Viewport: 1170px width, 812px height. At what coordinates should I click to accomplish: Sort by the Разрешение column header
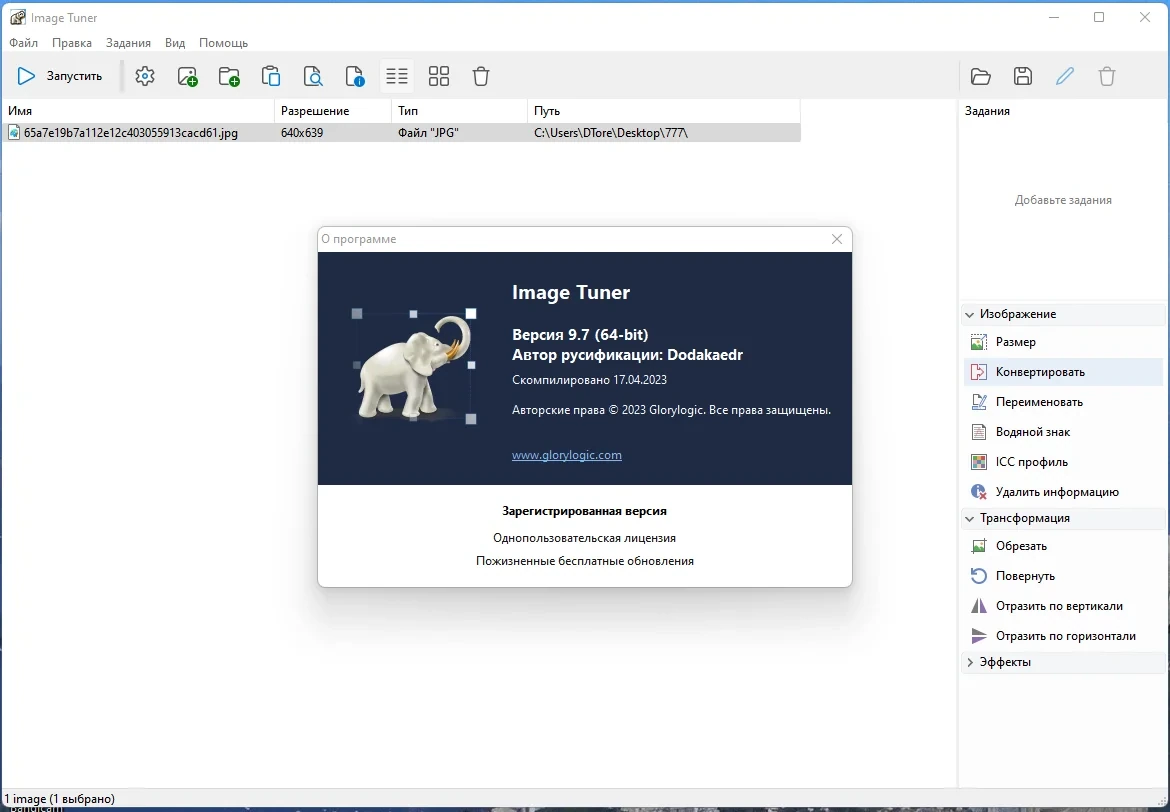click(333, 111)
